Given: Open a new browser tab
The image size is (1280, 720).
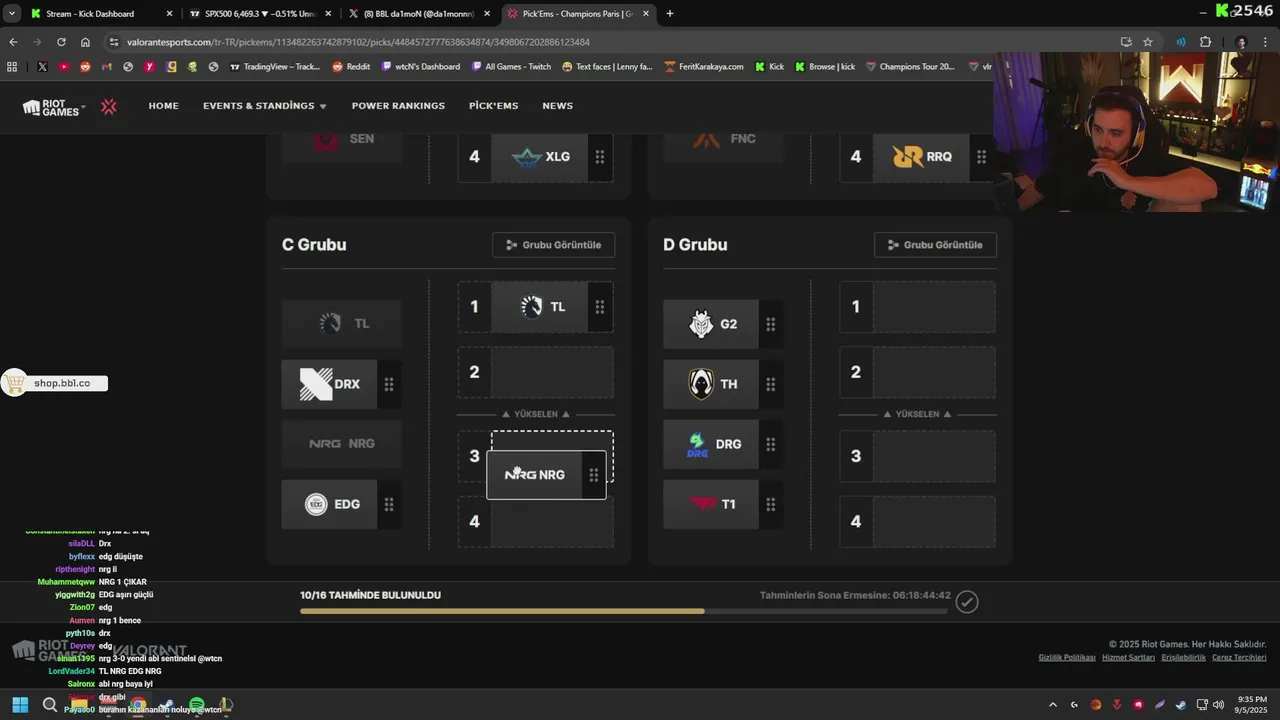Looking at the screenshot, I should (669, 14).
